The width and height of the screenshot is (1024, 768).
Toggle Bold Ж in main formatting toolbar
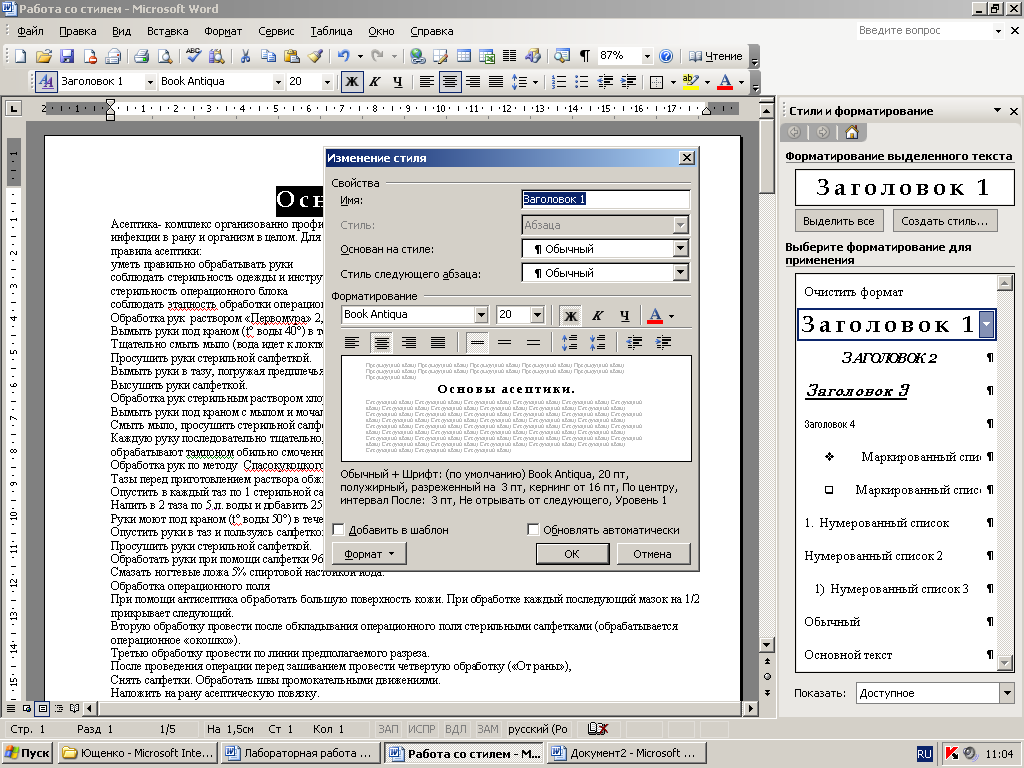[352, 82]
